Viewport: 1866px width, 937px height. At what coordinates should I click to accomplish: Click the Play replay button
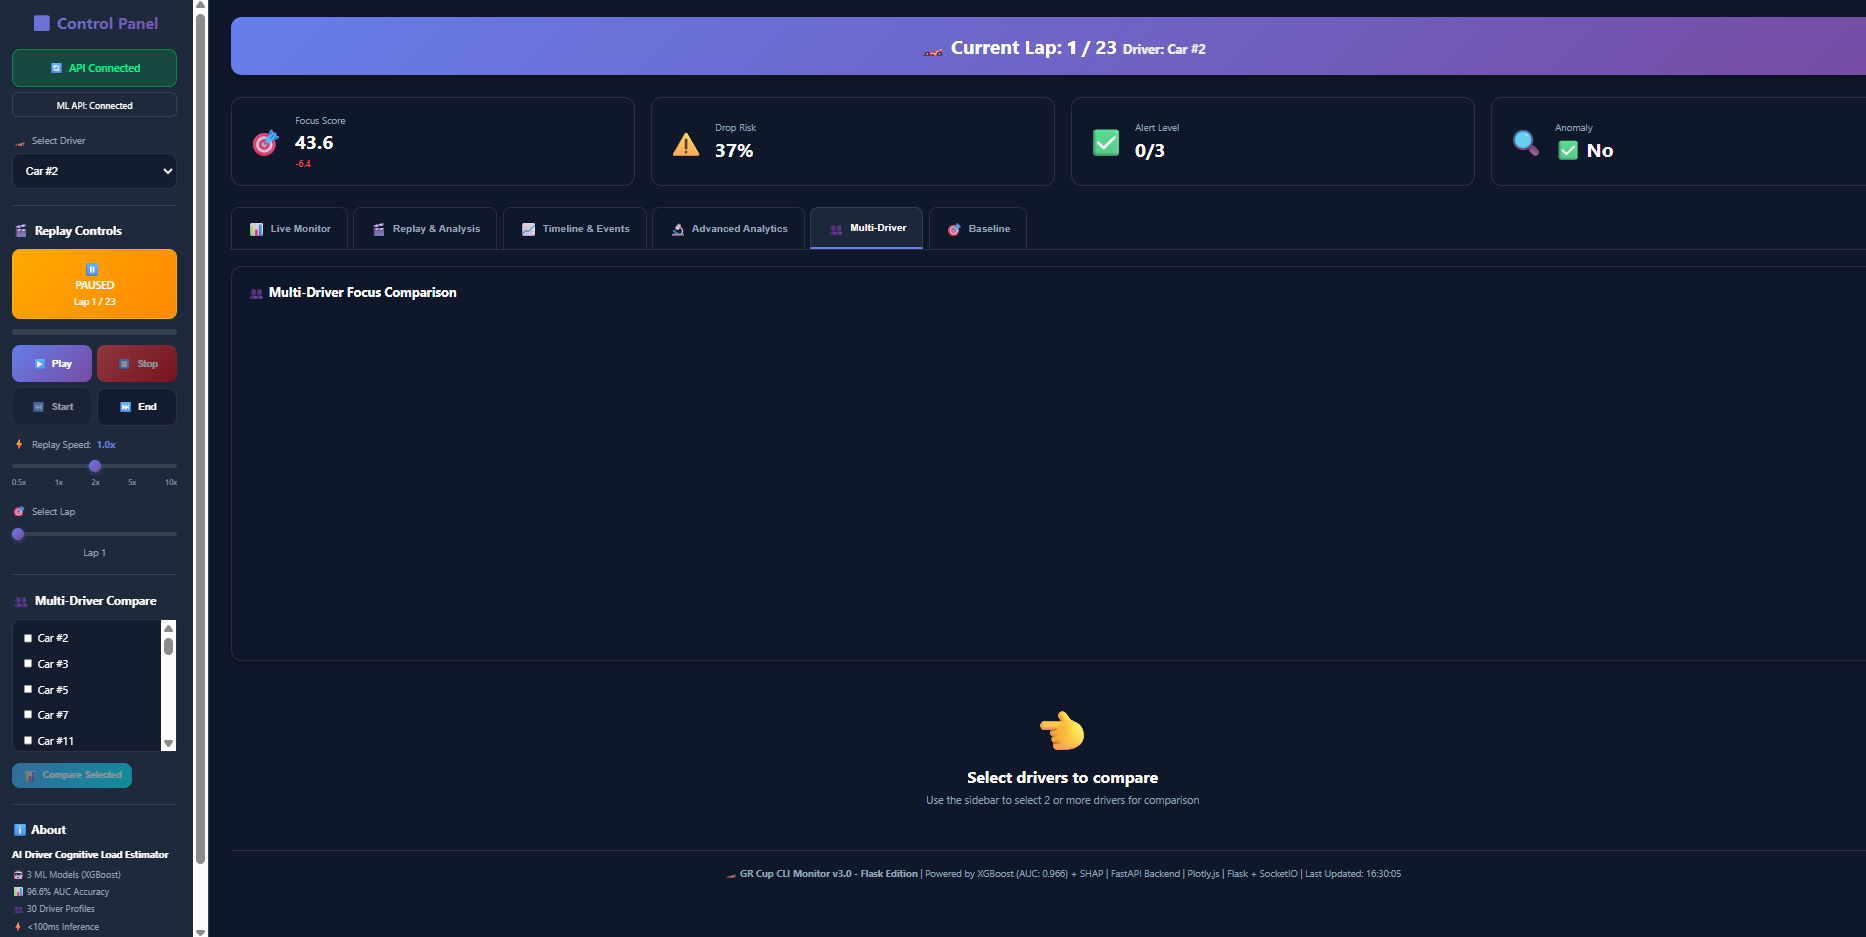[x=52, y=364]
